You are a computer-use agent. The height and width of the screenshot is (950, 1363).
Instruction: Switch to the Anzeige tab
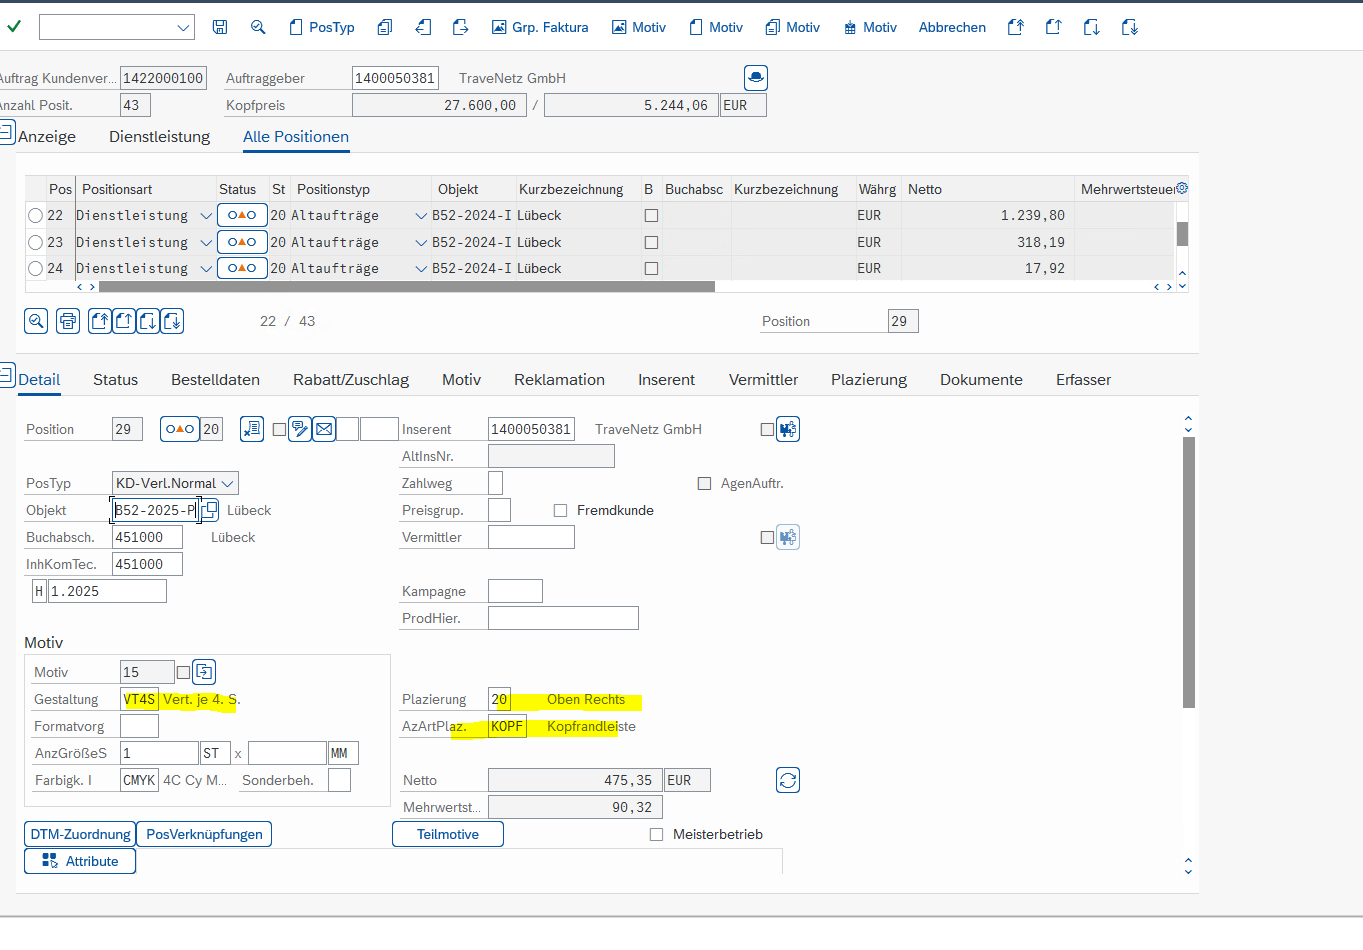(x=47, y=136)
